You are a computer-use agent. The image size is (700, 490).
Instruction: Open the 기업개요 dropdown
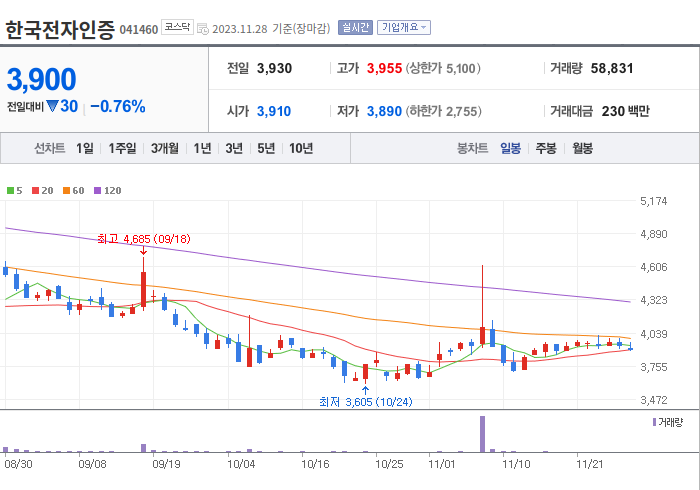404,28
